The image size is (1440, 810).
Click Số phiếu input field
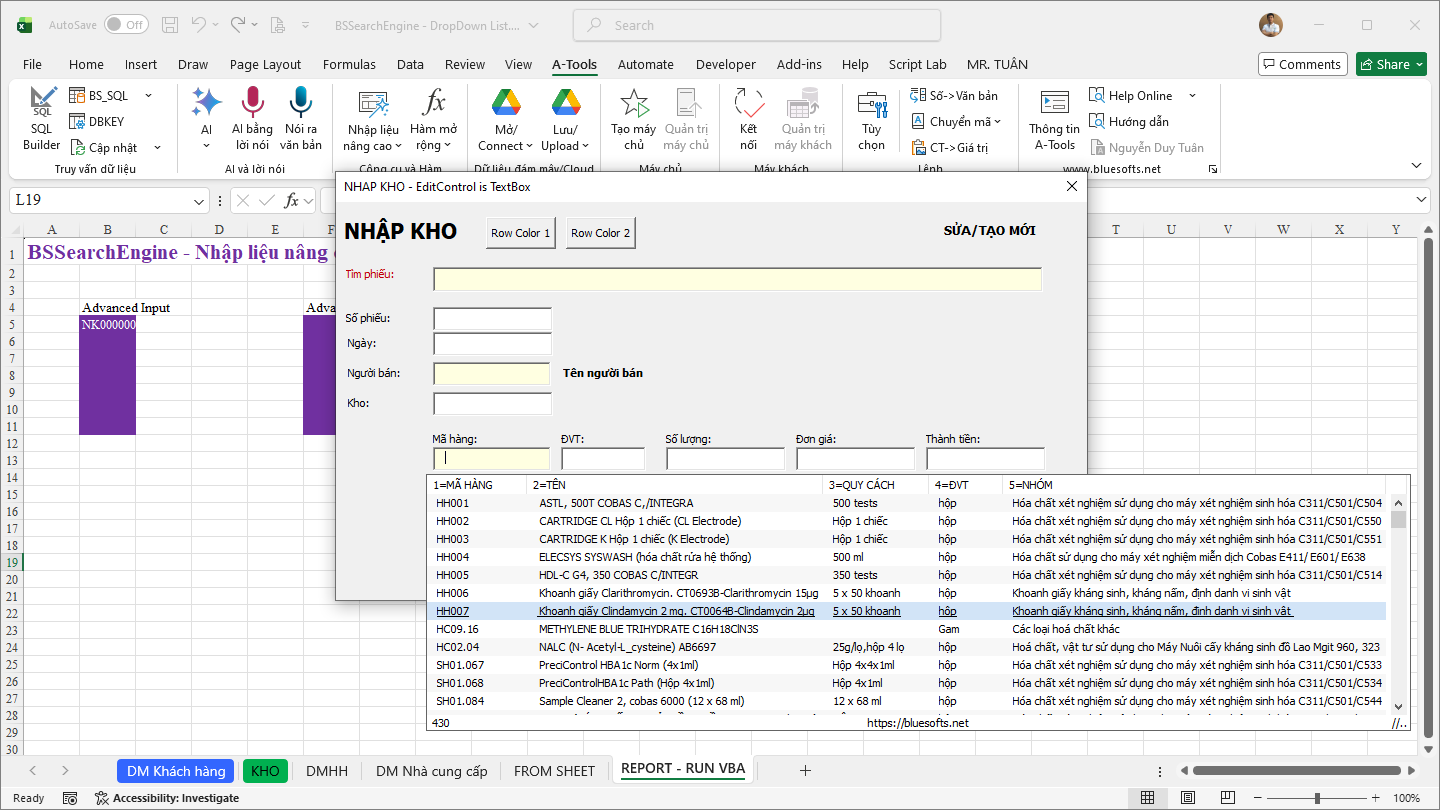[492, 319]
